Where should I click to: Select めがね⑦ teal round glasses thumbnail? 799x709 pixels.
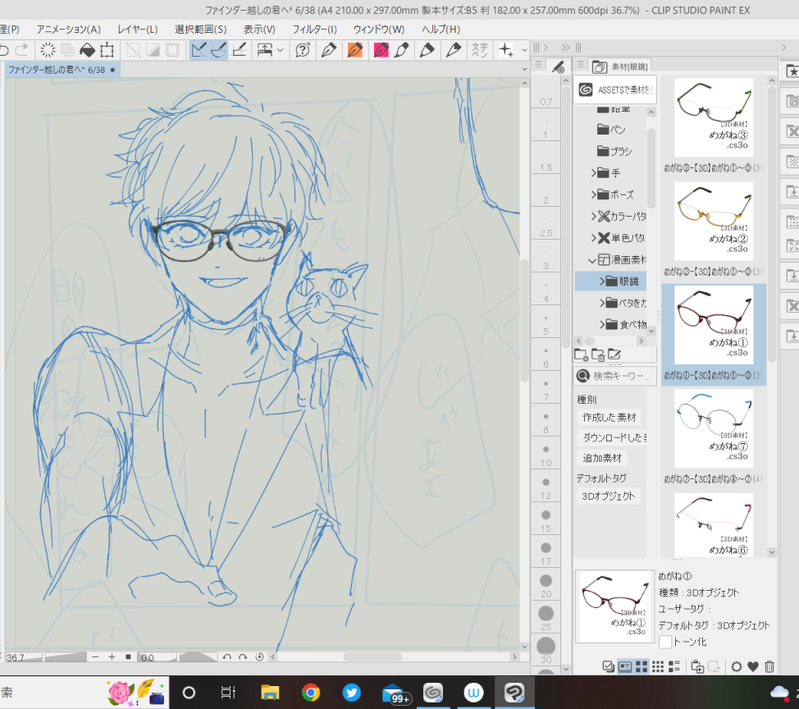tap(713, 429)
